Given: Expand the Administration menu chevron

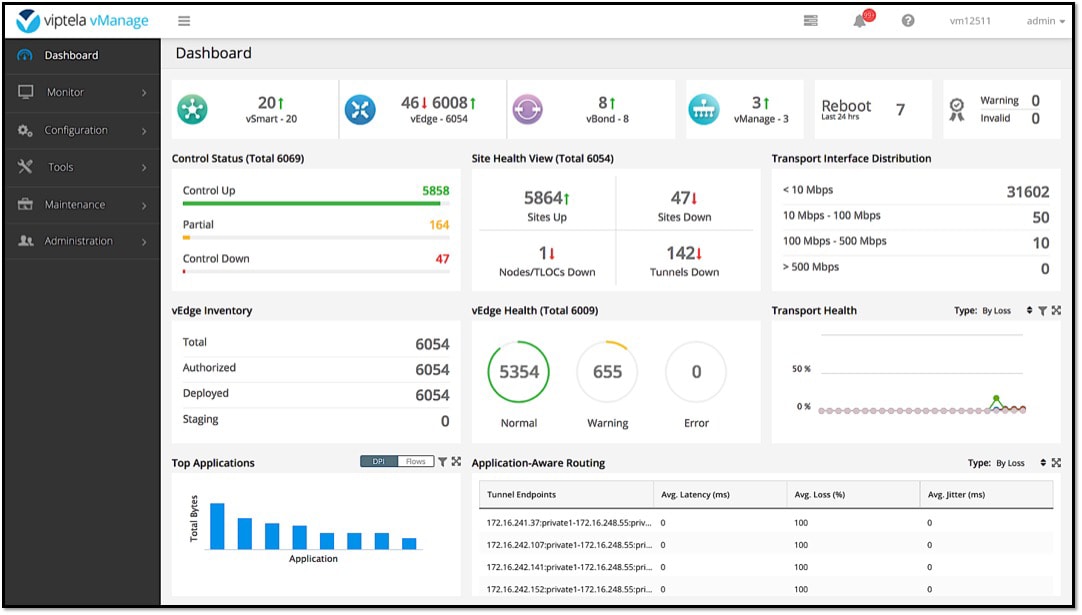Looking at the screenshot, I should (x=144, y=242).
